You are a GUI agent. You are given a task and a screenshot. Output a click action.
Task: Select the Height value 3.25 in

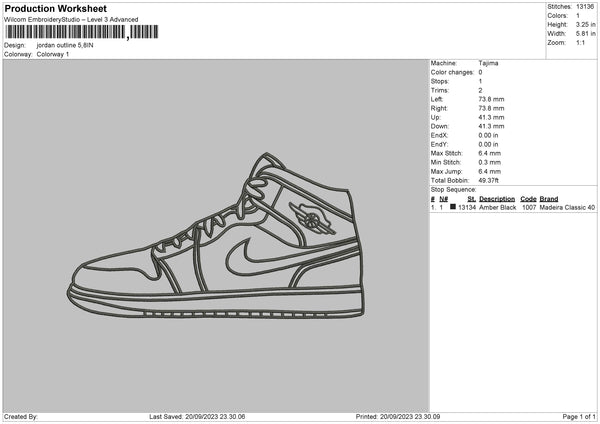(586, 24)
